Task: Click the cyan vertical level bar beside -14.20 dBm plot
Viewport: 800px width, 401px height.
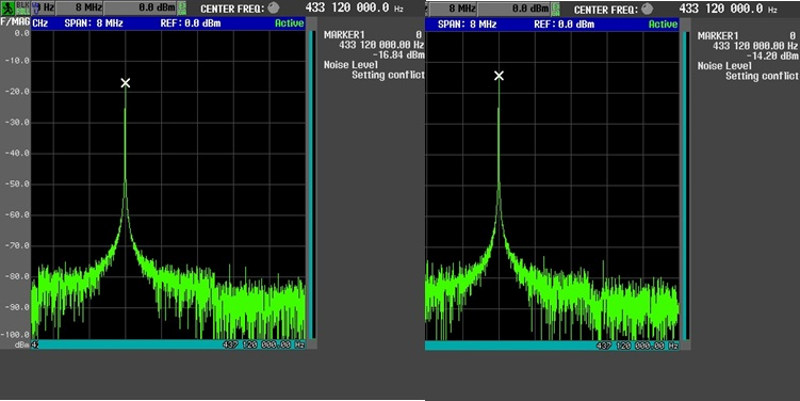Action: pos(685,186)
